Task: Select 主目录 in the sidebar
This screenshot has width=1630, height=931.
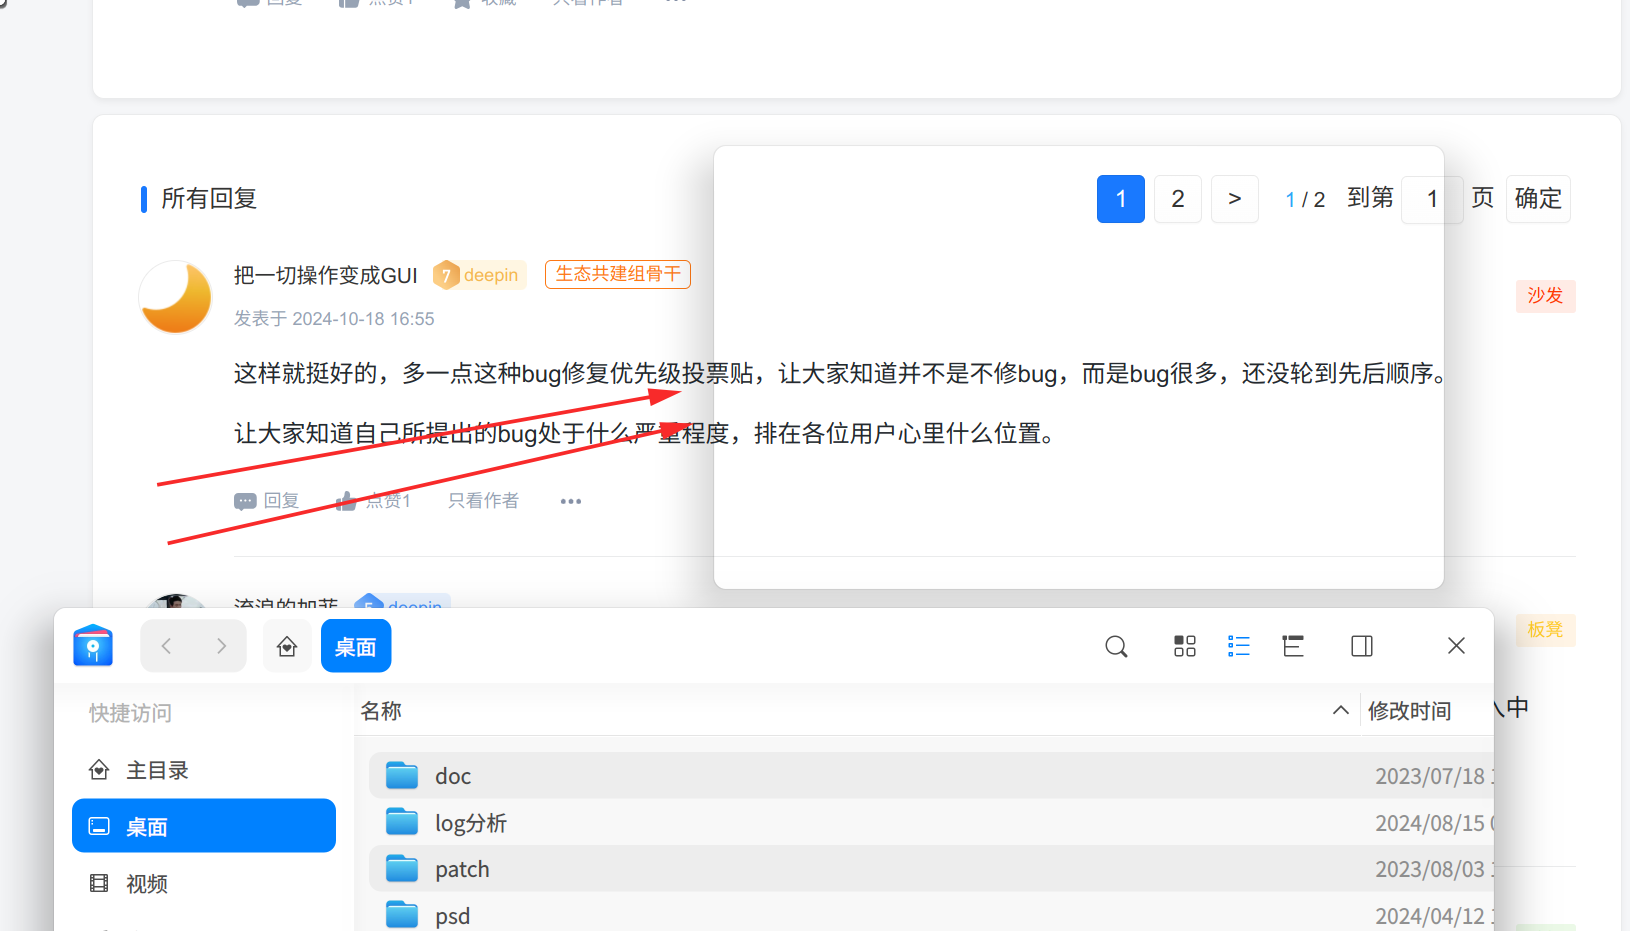Action: pyautogui.click(x=204, y=770)
